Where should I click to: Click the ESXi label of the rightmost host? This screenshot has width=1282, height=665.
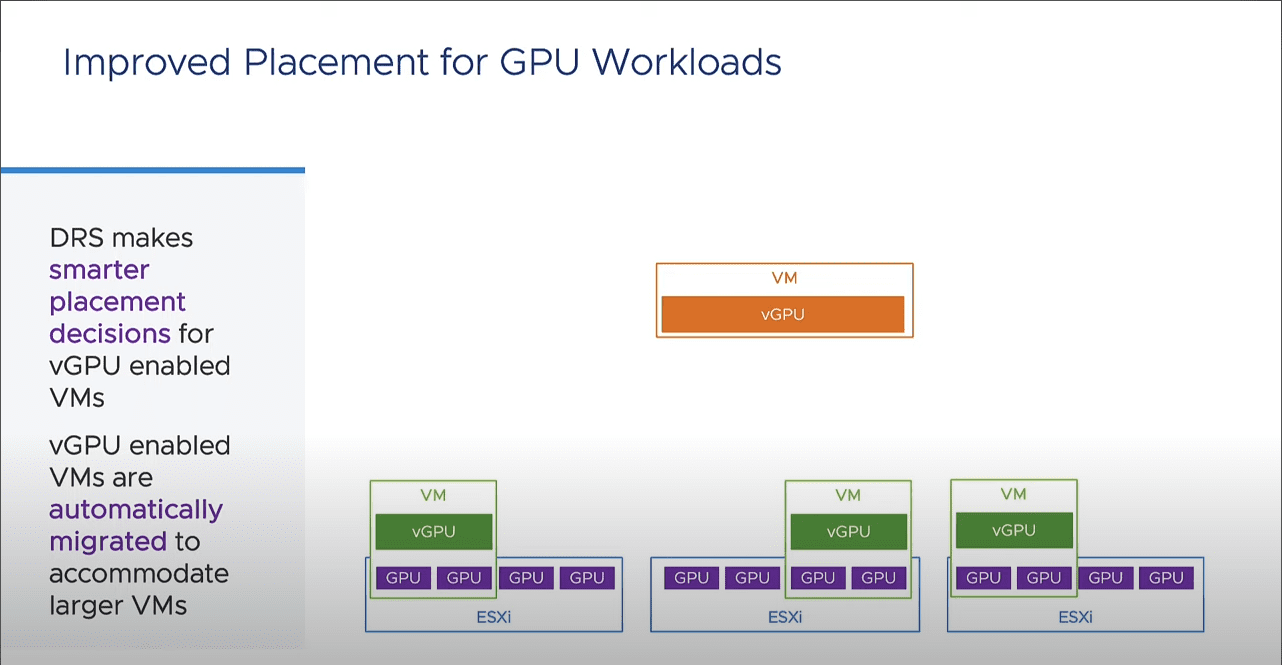[x=1075, y=616]
